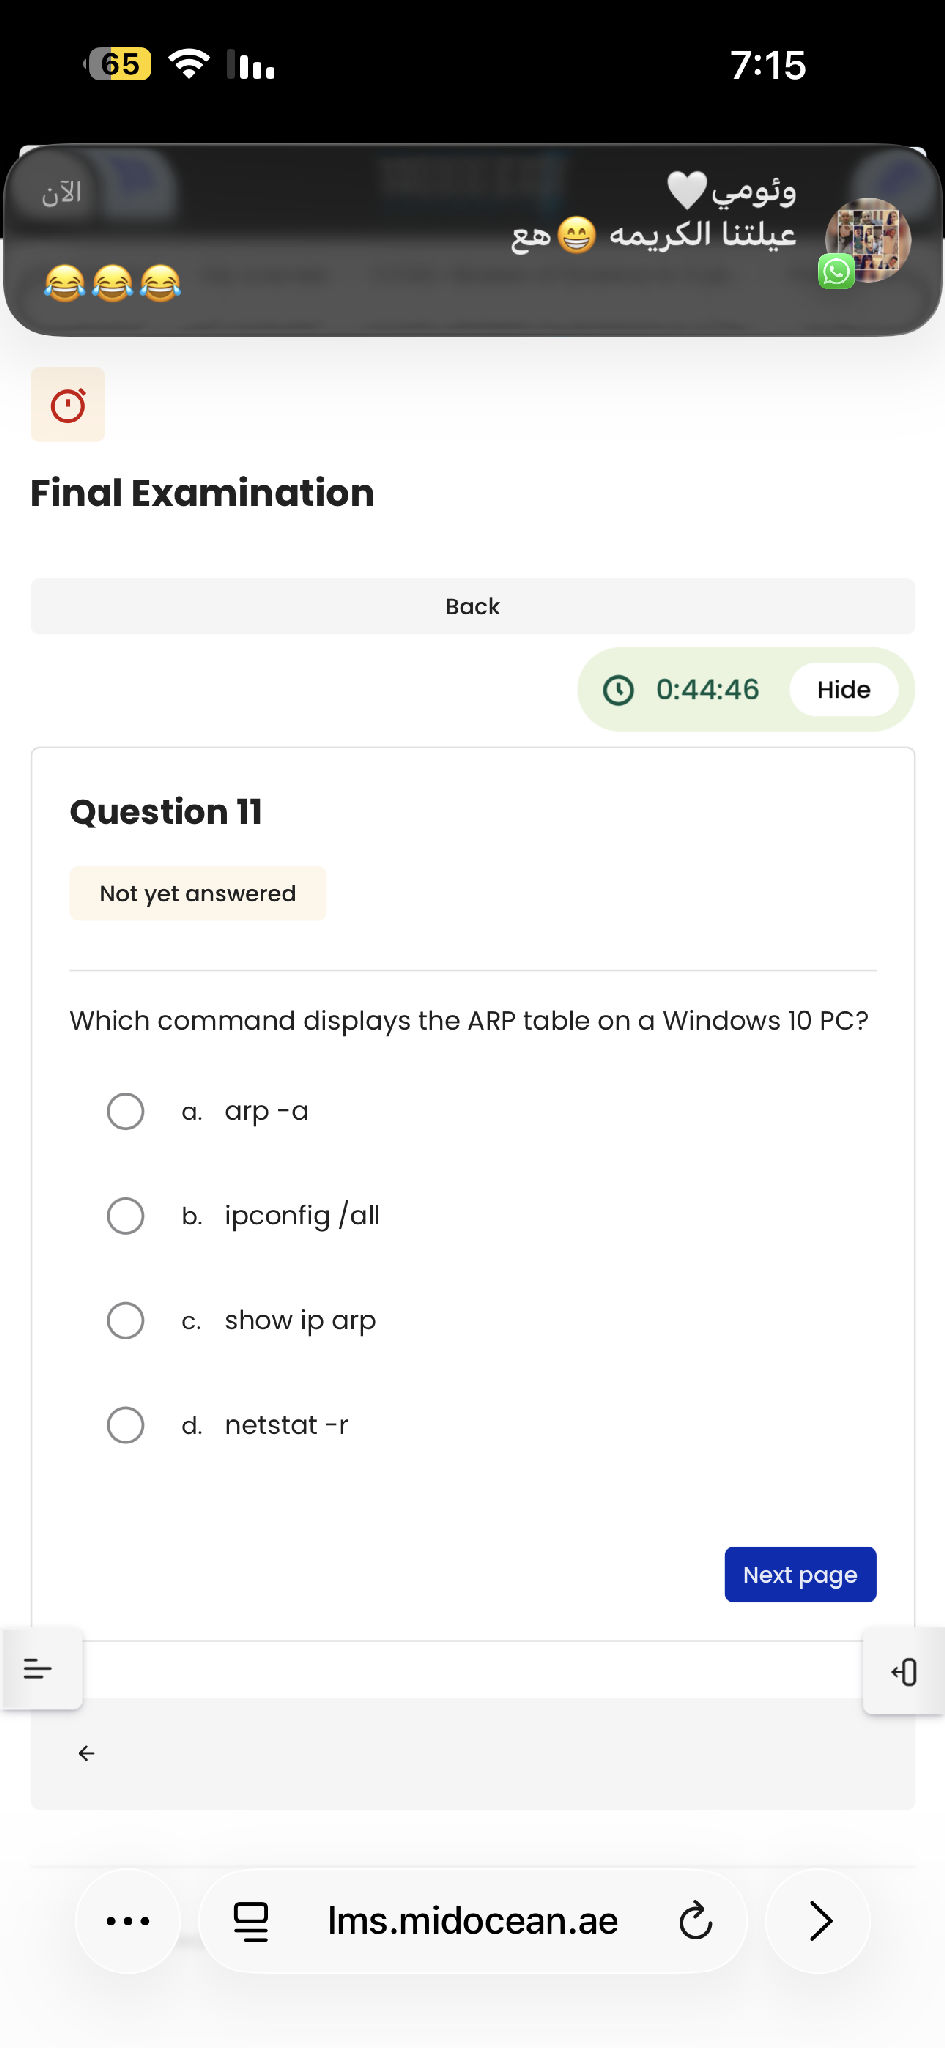Select the radio button for arp -a
This screenshot has height=2048, width=945.
click(x=125, y=1111)
